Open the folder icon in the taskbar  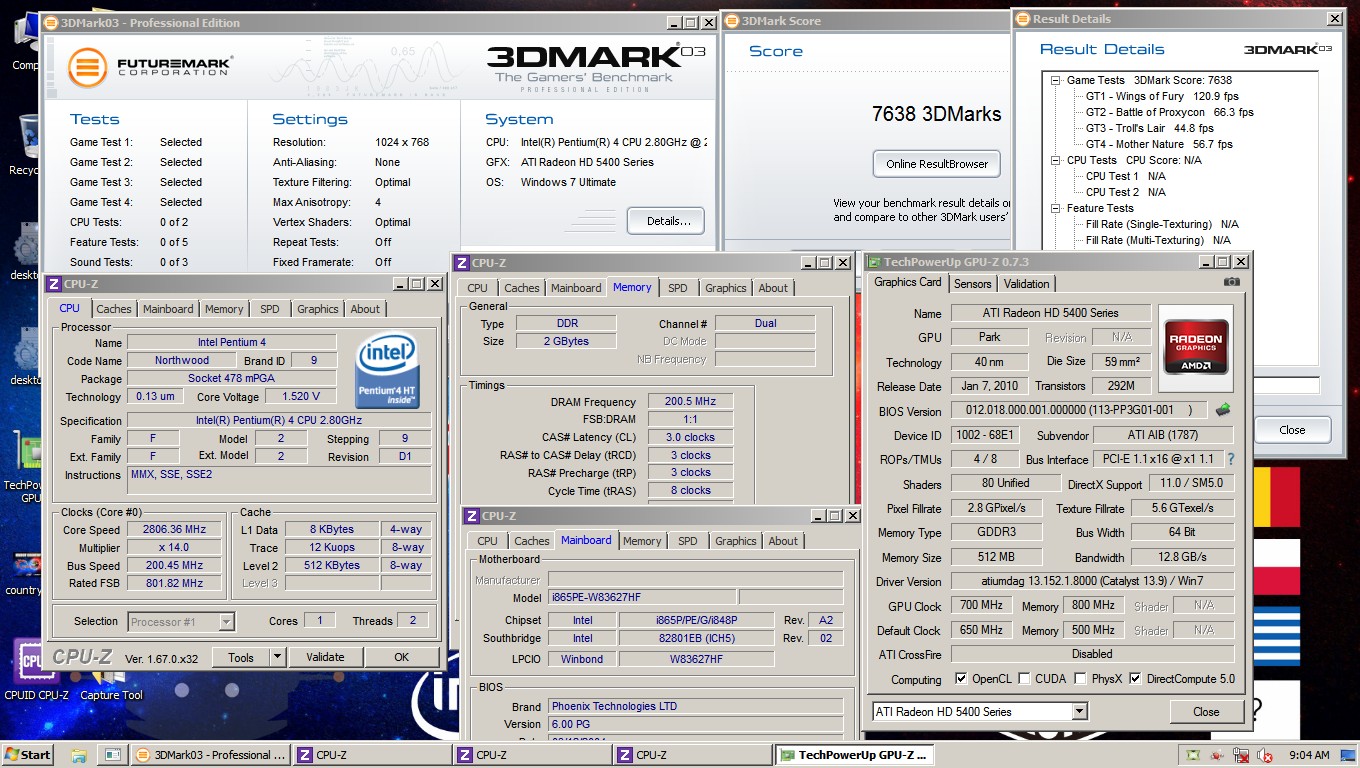pyautogui.click(x=79, y=755)
